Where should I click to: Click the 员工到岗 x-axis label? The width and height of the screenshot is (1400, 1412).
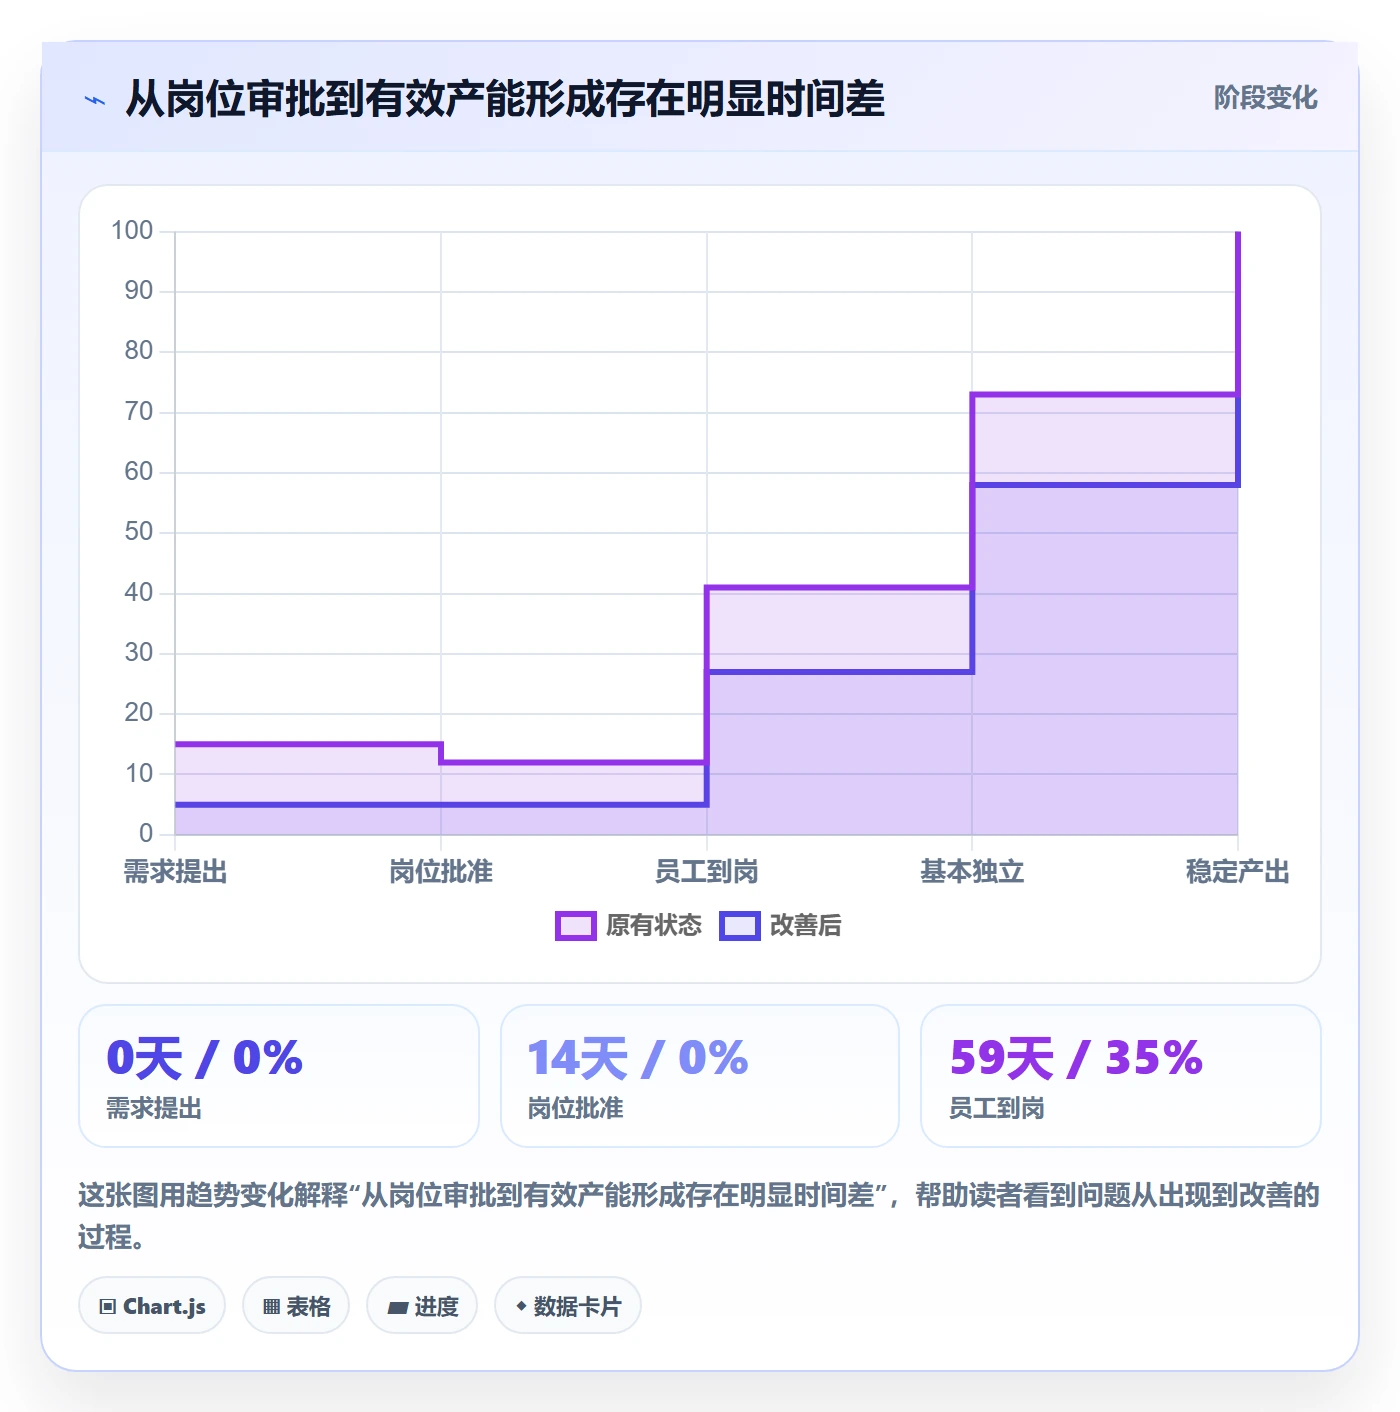pos(707,872)
